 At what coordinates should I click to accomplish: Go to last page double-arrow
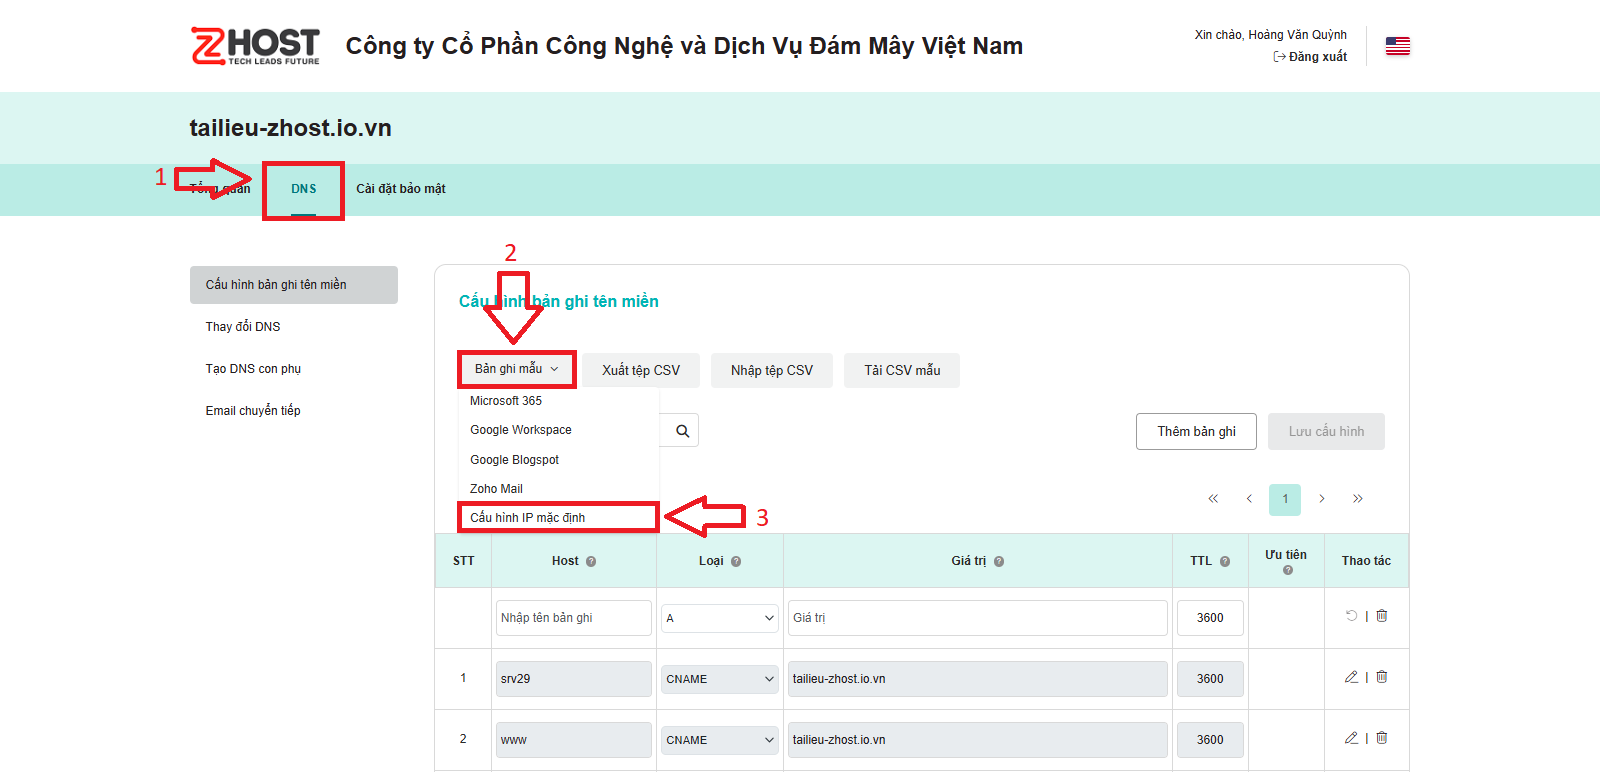tap(1357, 499)
